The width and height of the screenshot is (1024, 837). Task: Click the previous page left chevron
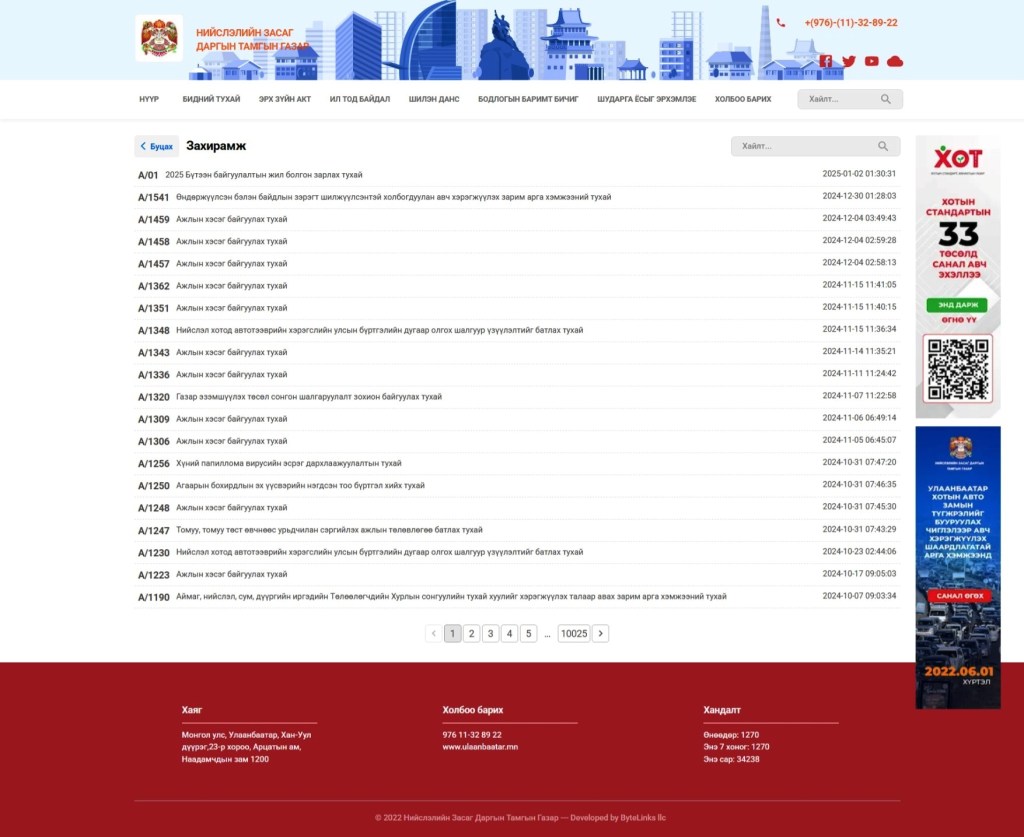tap(433, 633)
